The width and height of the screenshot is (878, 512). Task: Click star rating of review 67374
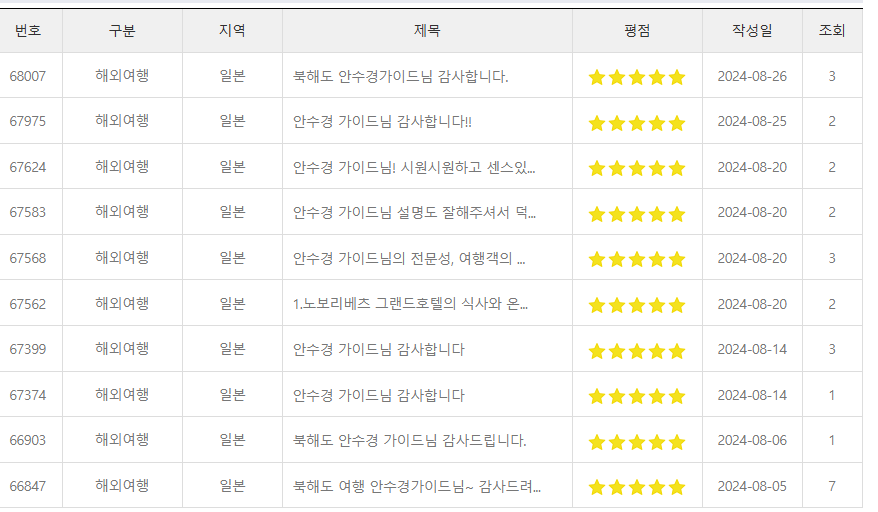637,397
